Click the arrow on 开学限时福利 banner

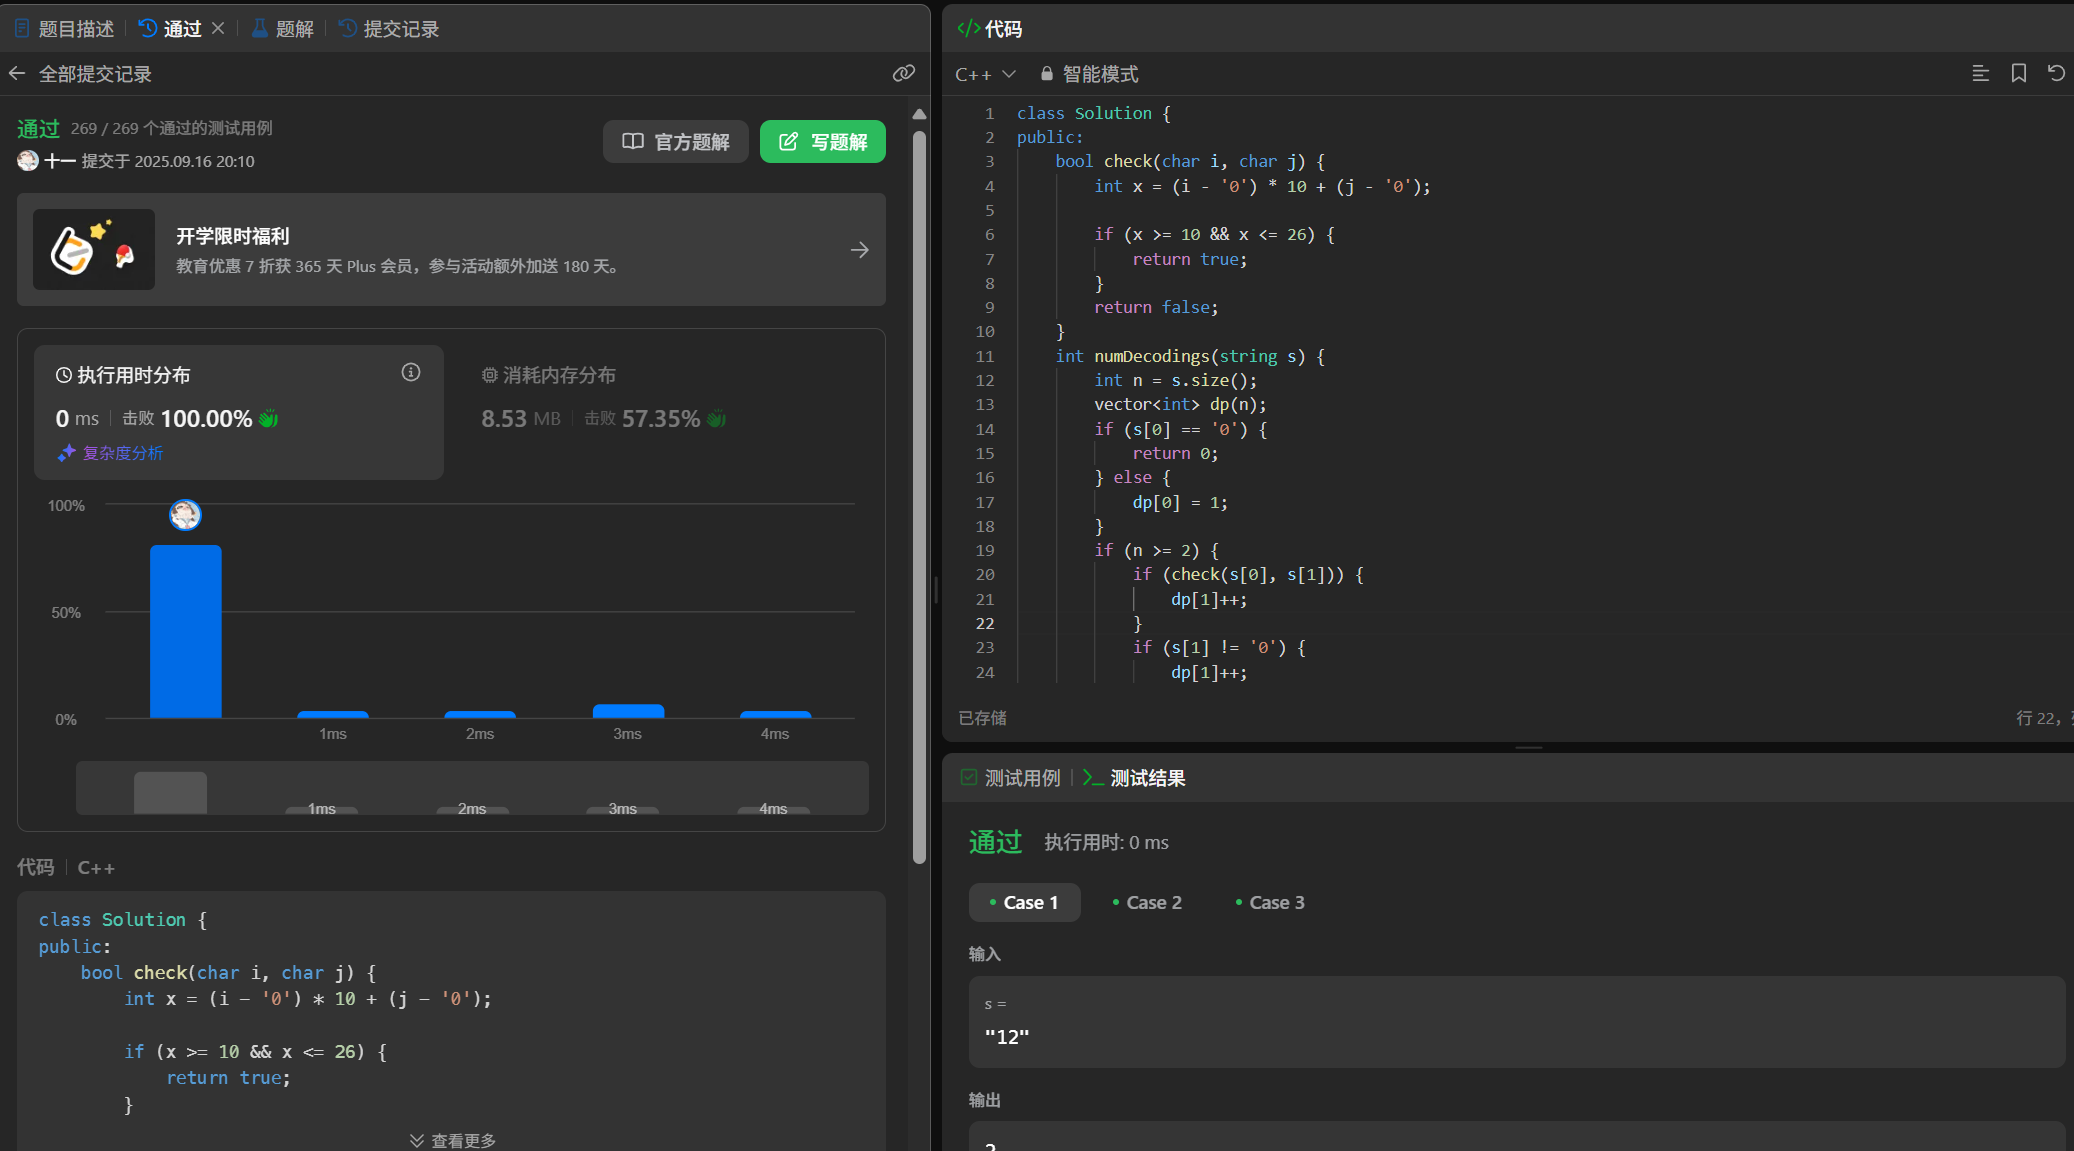(x=859, y=250)
